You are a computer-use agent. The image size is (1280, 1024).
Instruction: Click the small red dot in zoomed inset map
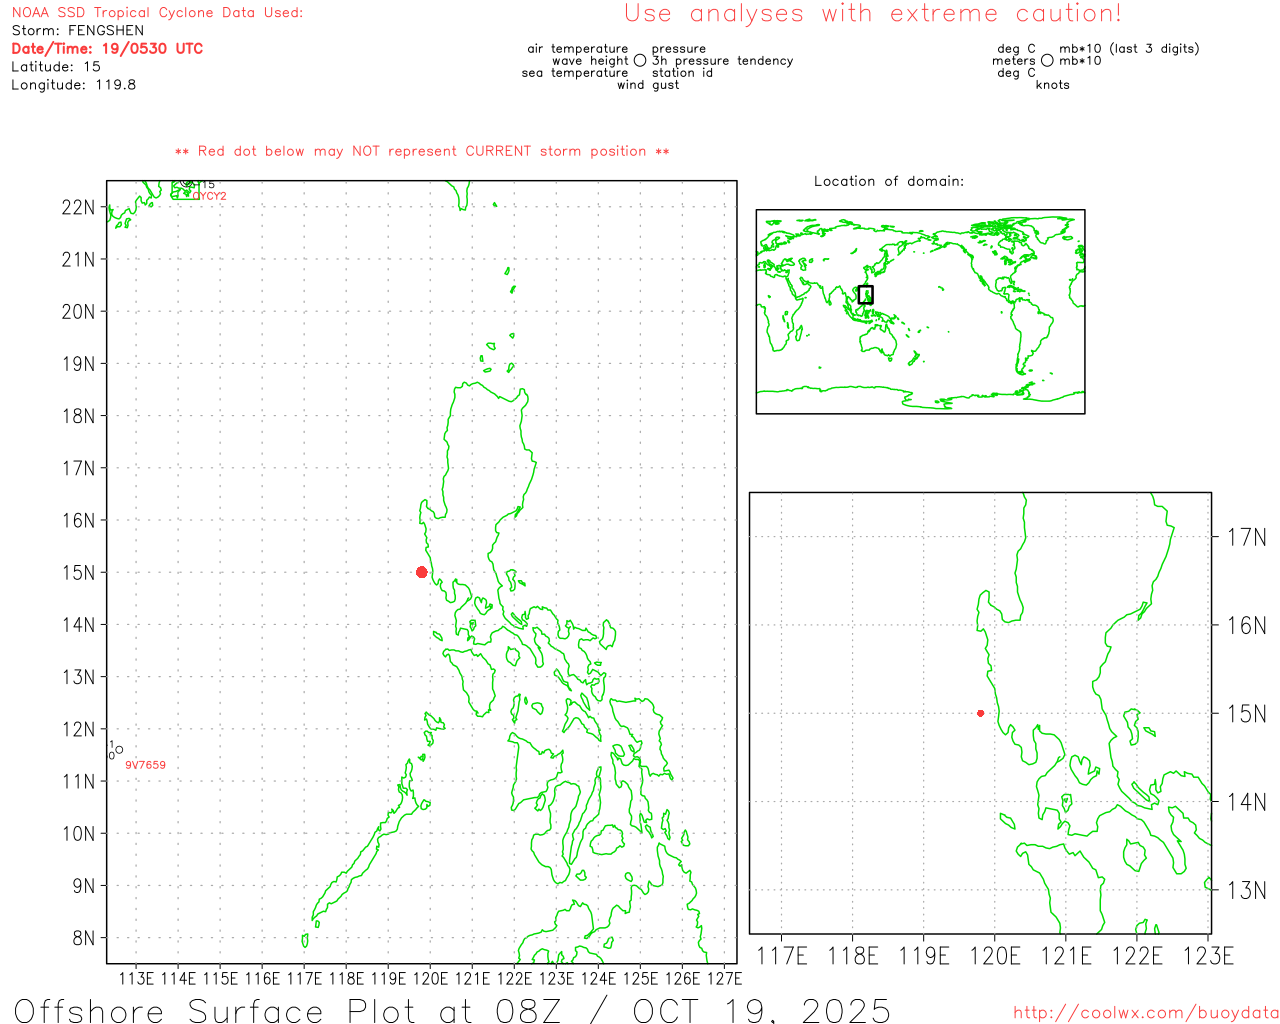[x=980, y=713]
